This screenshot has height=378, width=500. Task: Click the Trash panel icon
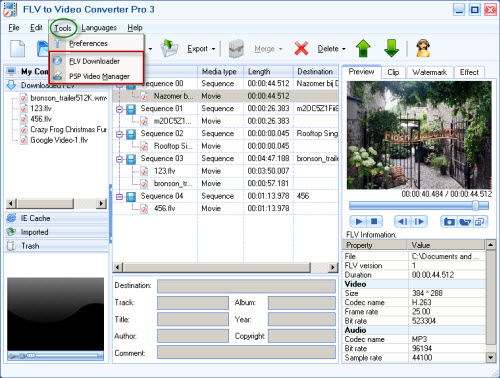click(x=11, y=246)
